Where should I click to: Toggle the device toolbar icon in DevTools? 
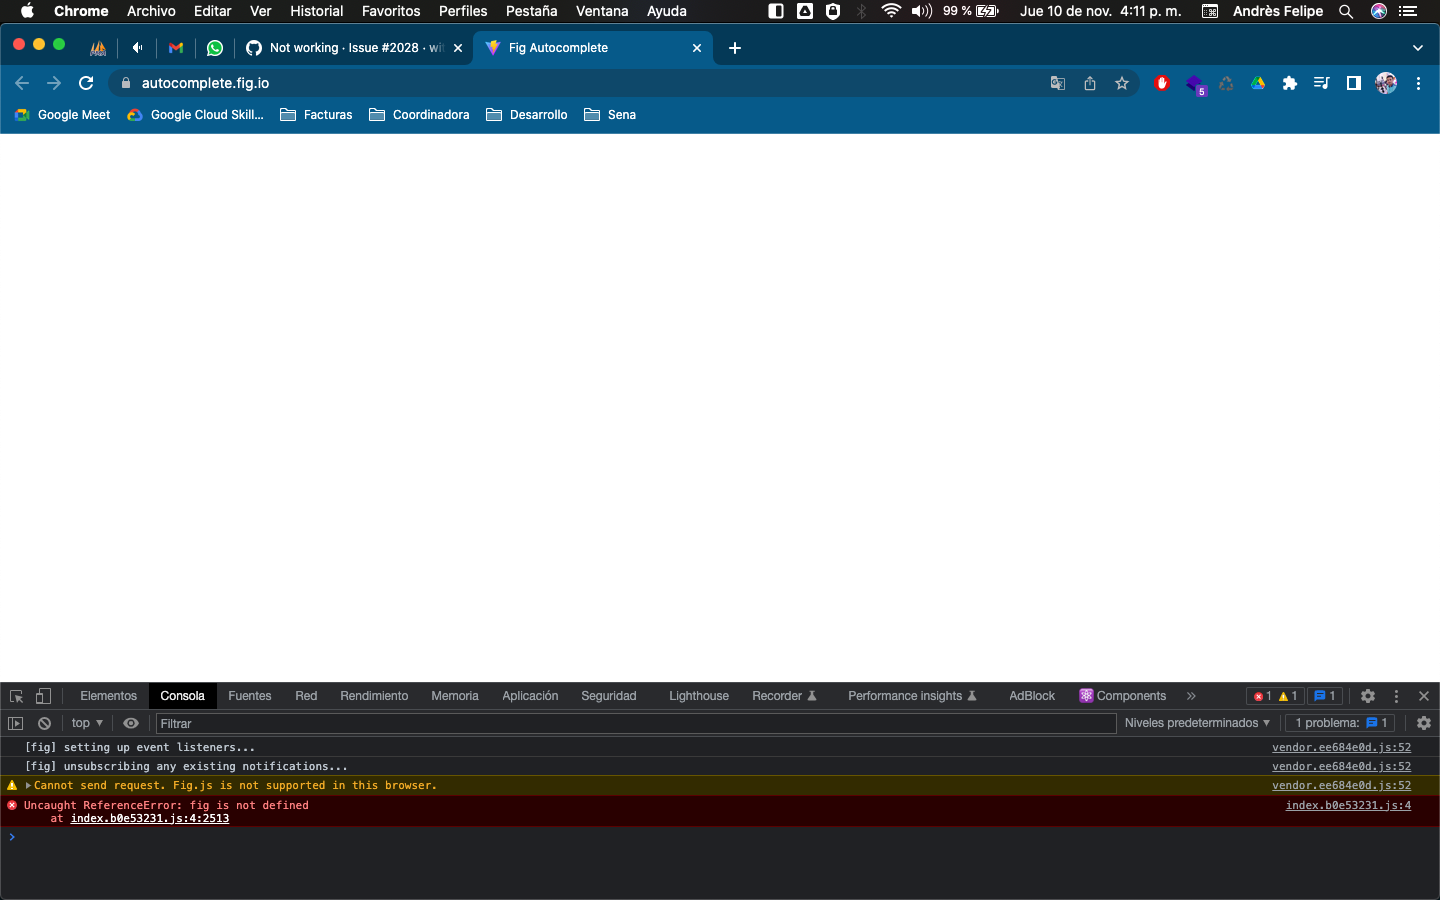[x=41, y=696]
